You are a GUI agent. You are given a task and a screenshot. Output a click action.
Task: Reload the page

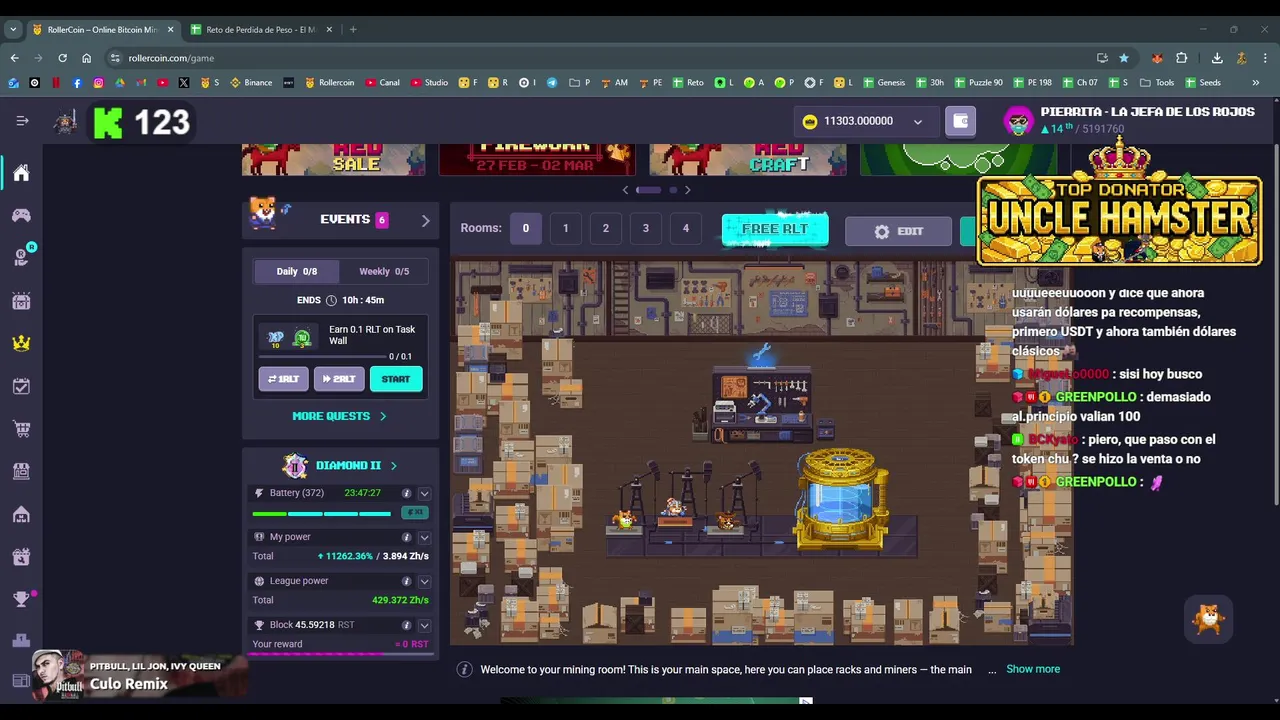(62, 58)
